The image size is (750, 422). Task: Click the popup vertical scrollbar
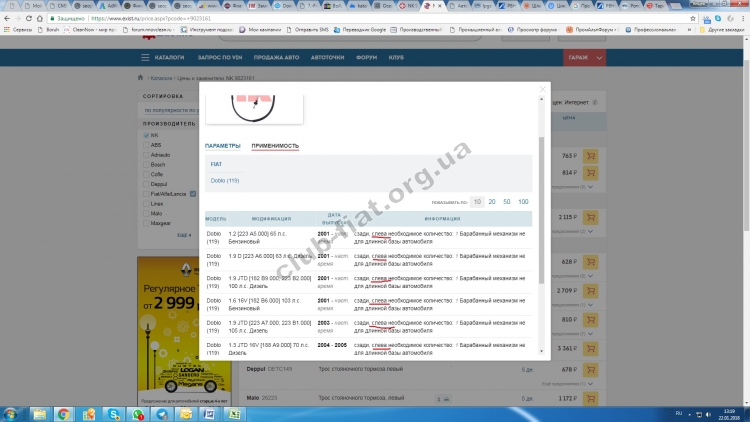[543, 200]
